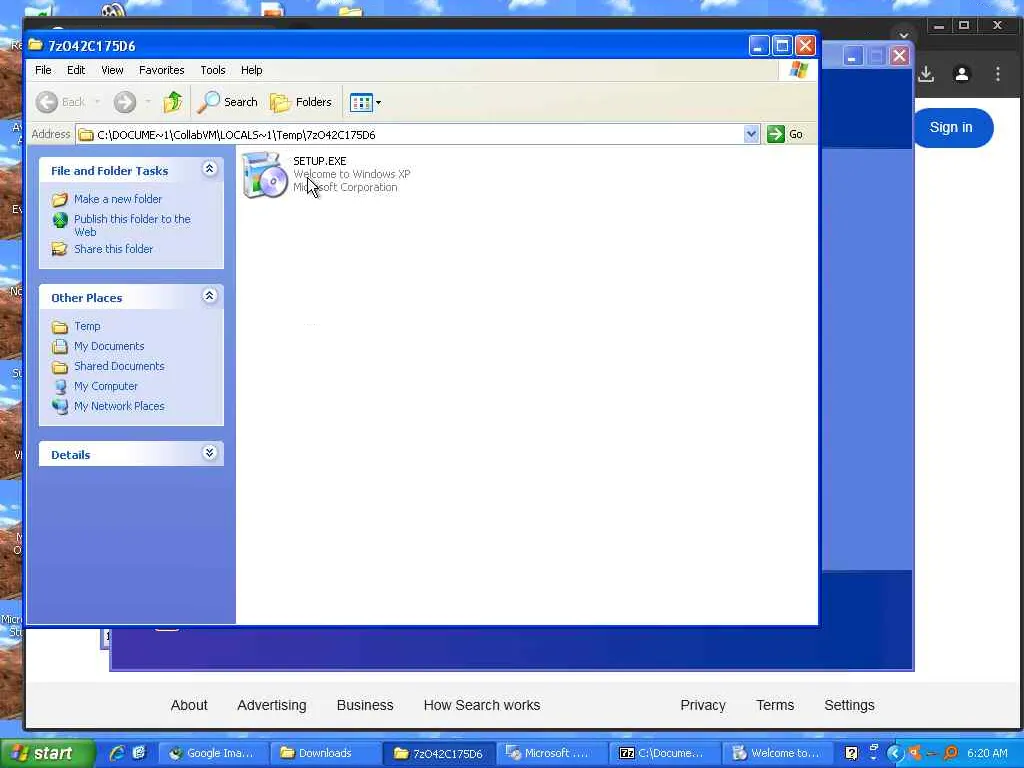
Task: Click the folder icon in Explorer title bar
Action: 35,45
